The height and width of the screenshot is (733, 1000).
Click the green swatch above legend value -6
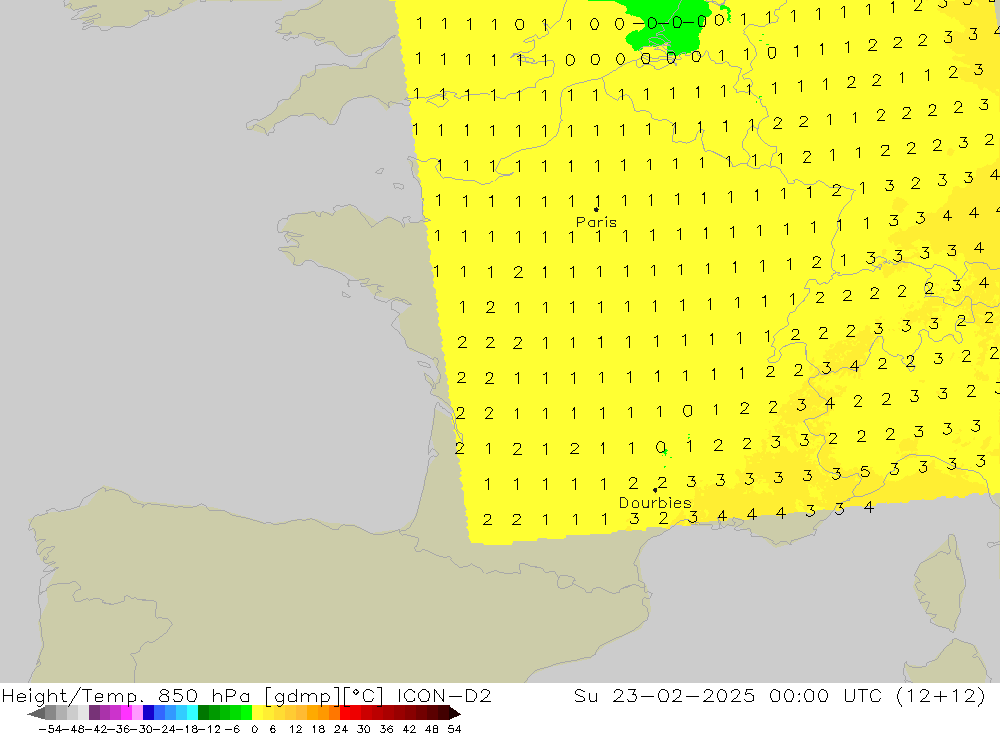click(x=237, y=713)
